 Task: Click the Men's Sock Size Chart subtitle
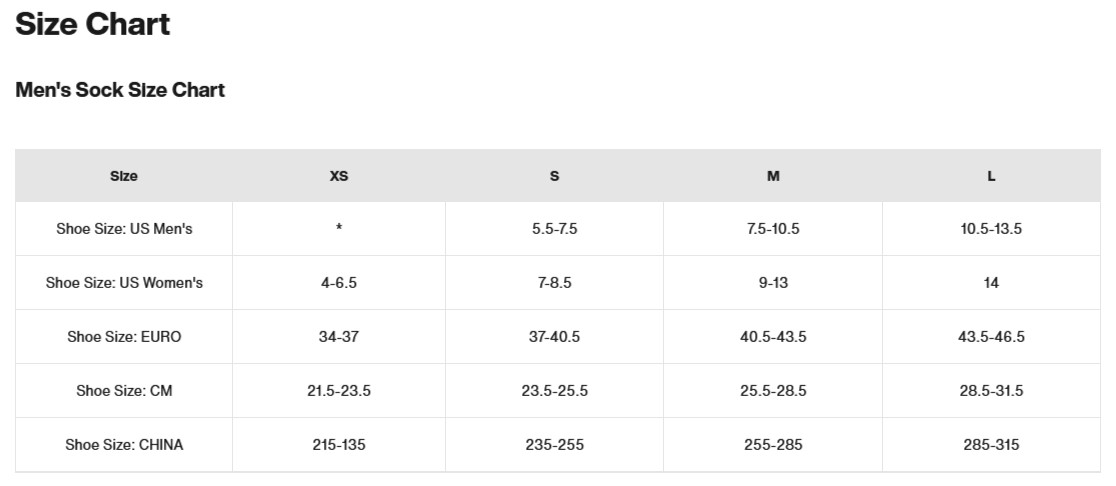coord(120,90)
